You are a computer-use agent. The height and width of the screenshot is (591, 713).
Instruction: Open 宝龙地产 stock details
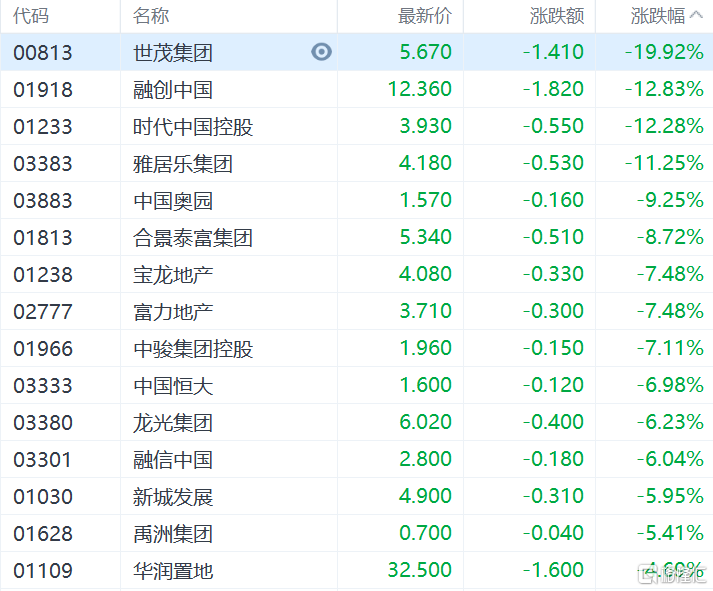[173, 275]
